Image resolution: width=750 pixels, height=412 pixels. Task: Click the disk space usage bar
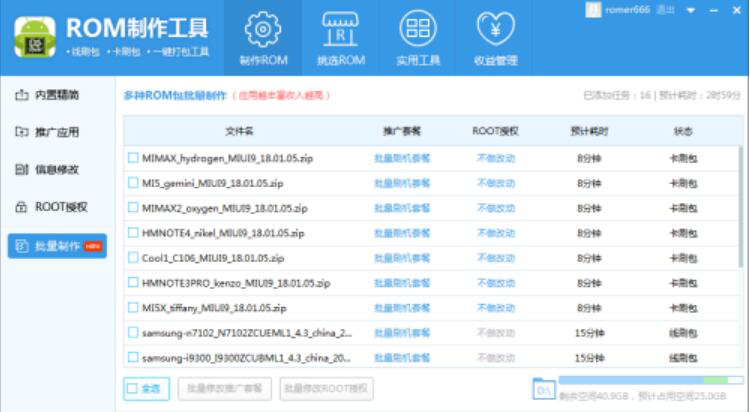click(x=651, y=380)
